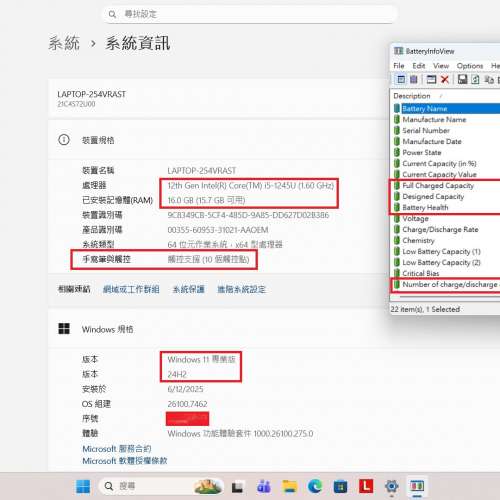Select the Serial Number row
The height and width of the screenshot is (500, 500).
pos(446,131)
